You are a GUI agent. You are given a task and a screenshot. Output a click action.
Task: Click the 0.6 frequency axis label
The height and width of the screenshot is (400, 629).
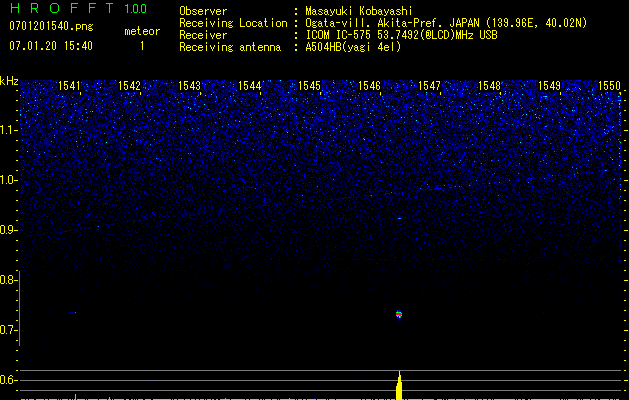9,380
